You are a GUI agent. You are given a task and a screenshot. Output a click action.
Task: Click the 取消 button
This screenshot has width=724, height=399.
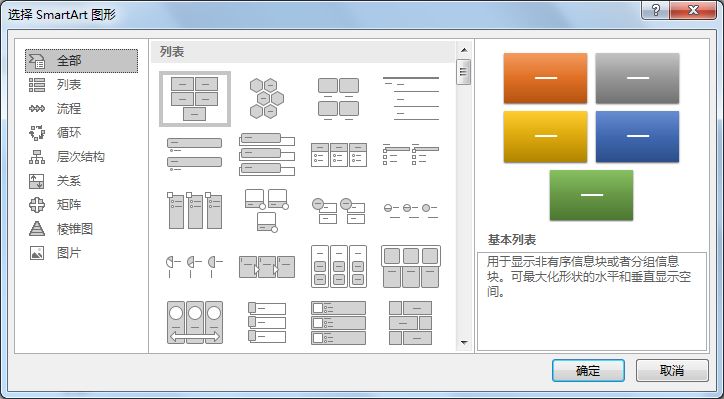[672, 370]
